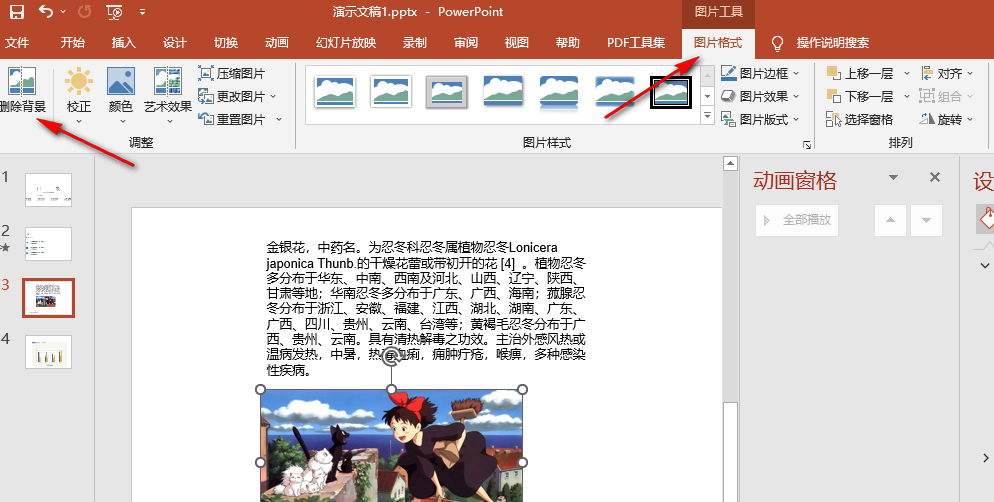The height and width of the screenshot is (502, 994).
Task: Click the 删除背景 tool
Action: tap(22, 91)
